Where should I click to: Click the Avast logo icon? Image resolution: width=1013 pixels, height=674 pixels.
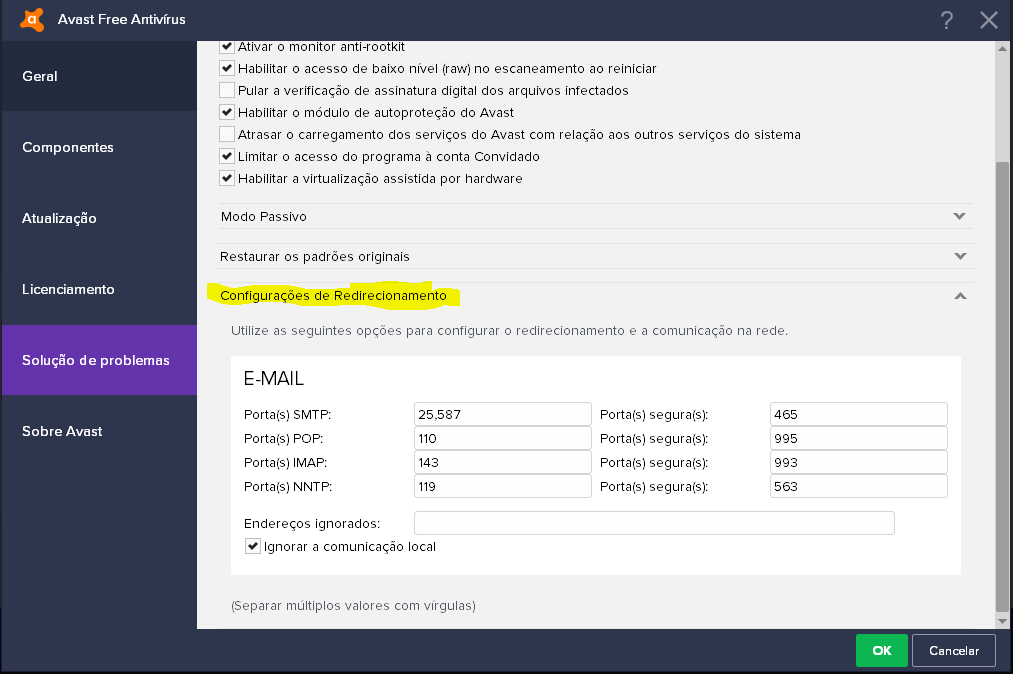(x=32, y=20)
